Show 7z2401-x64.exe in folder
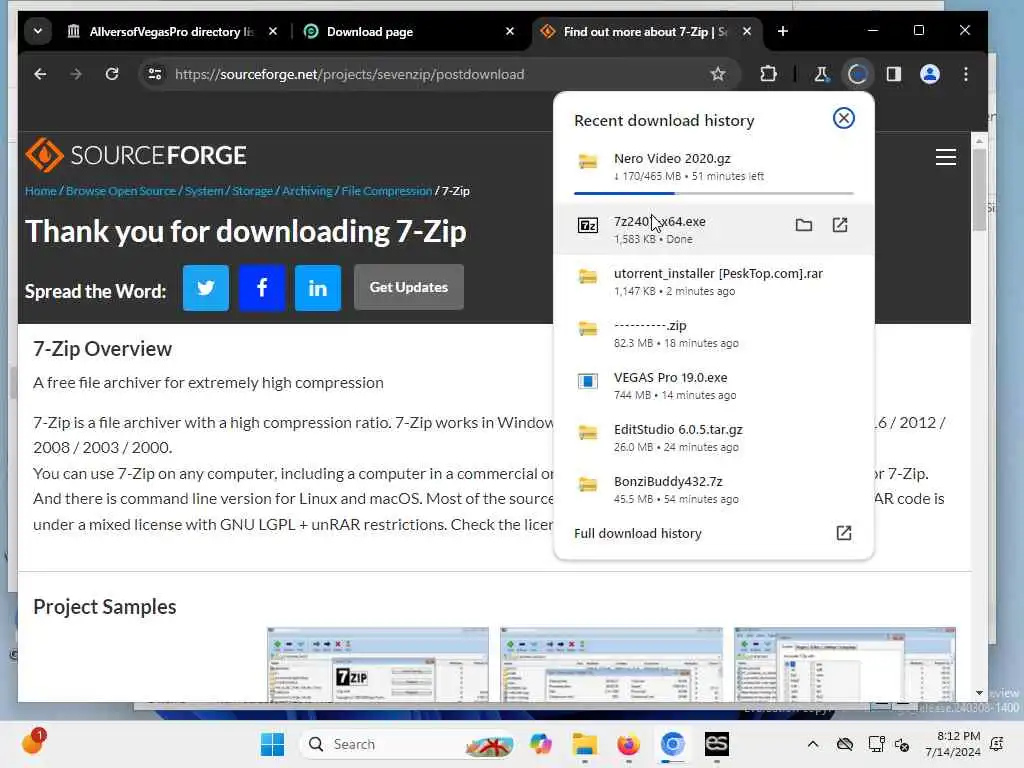The height and width of the screenshot is (768, 1024). click(803, 225)
